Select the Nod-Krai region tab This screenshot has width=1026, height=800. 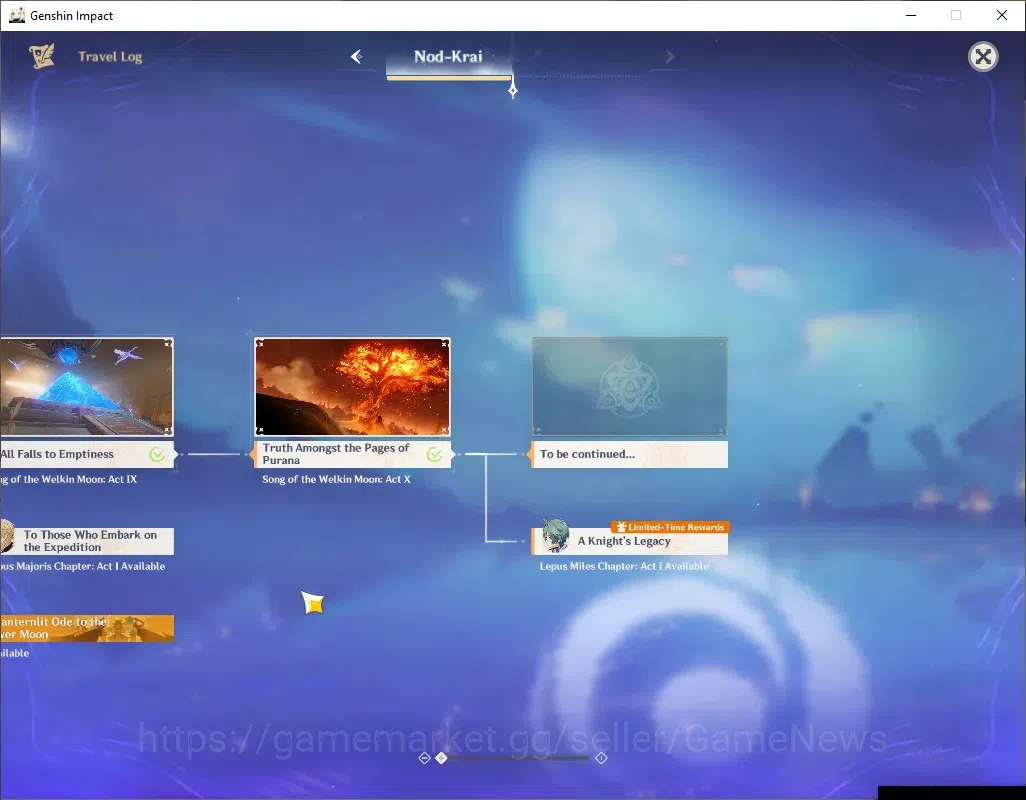pyautogui.click(x=448, y=57)
